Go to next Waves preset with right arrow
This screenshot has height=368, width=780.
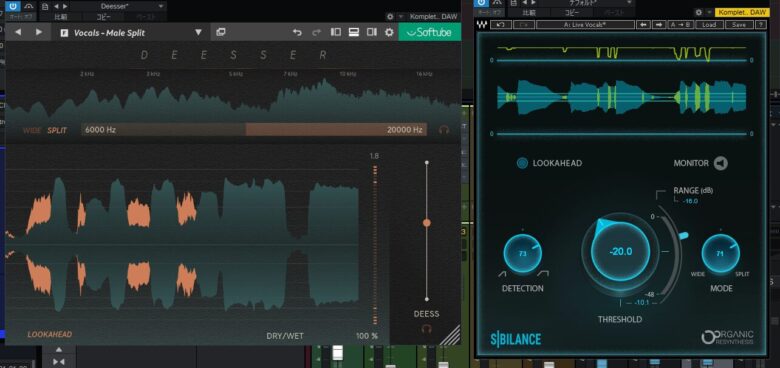tap(658, 24)
